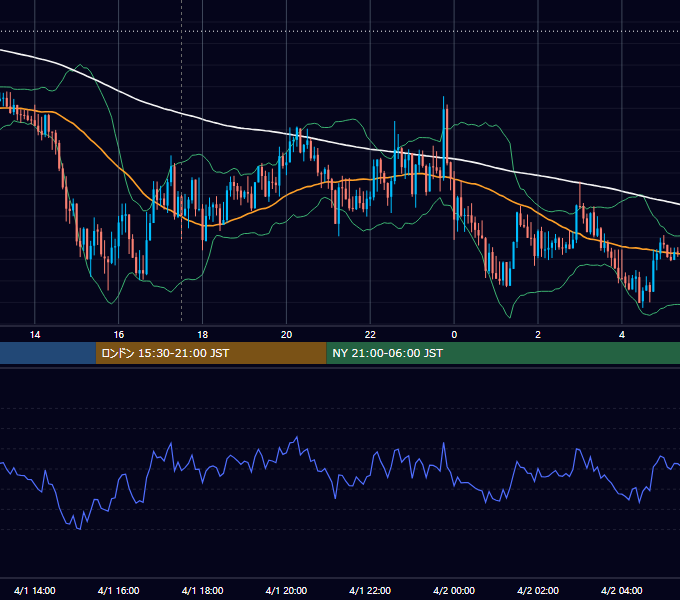680x600 pixels.
Task: Click the NY 21:00-06:00 JST session bar
Action: pyautogui.click(x=503, y=353)
